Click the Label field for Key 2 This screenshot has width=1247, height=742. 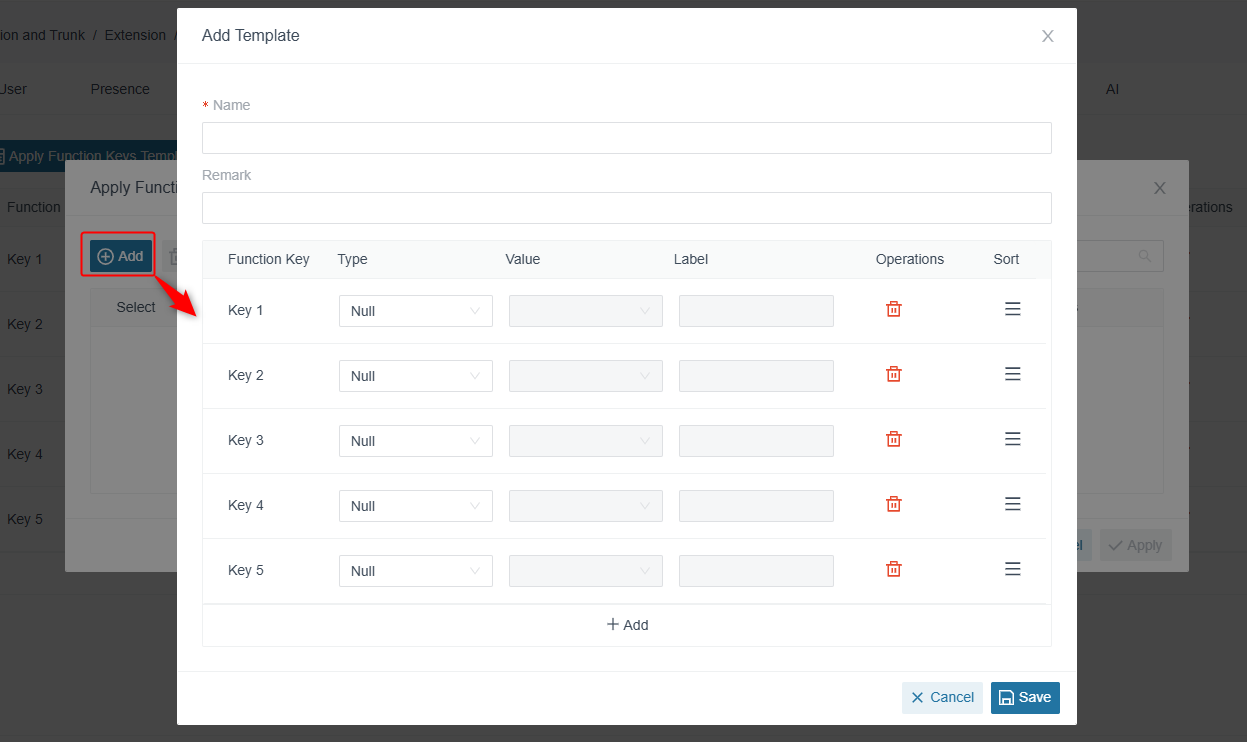(756, 376)
